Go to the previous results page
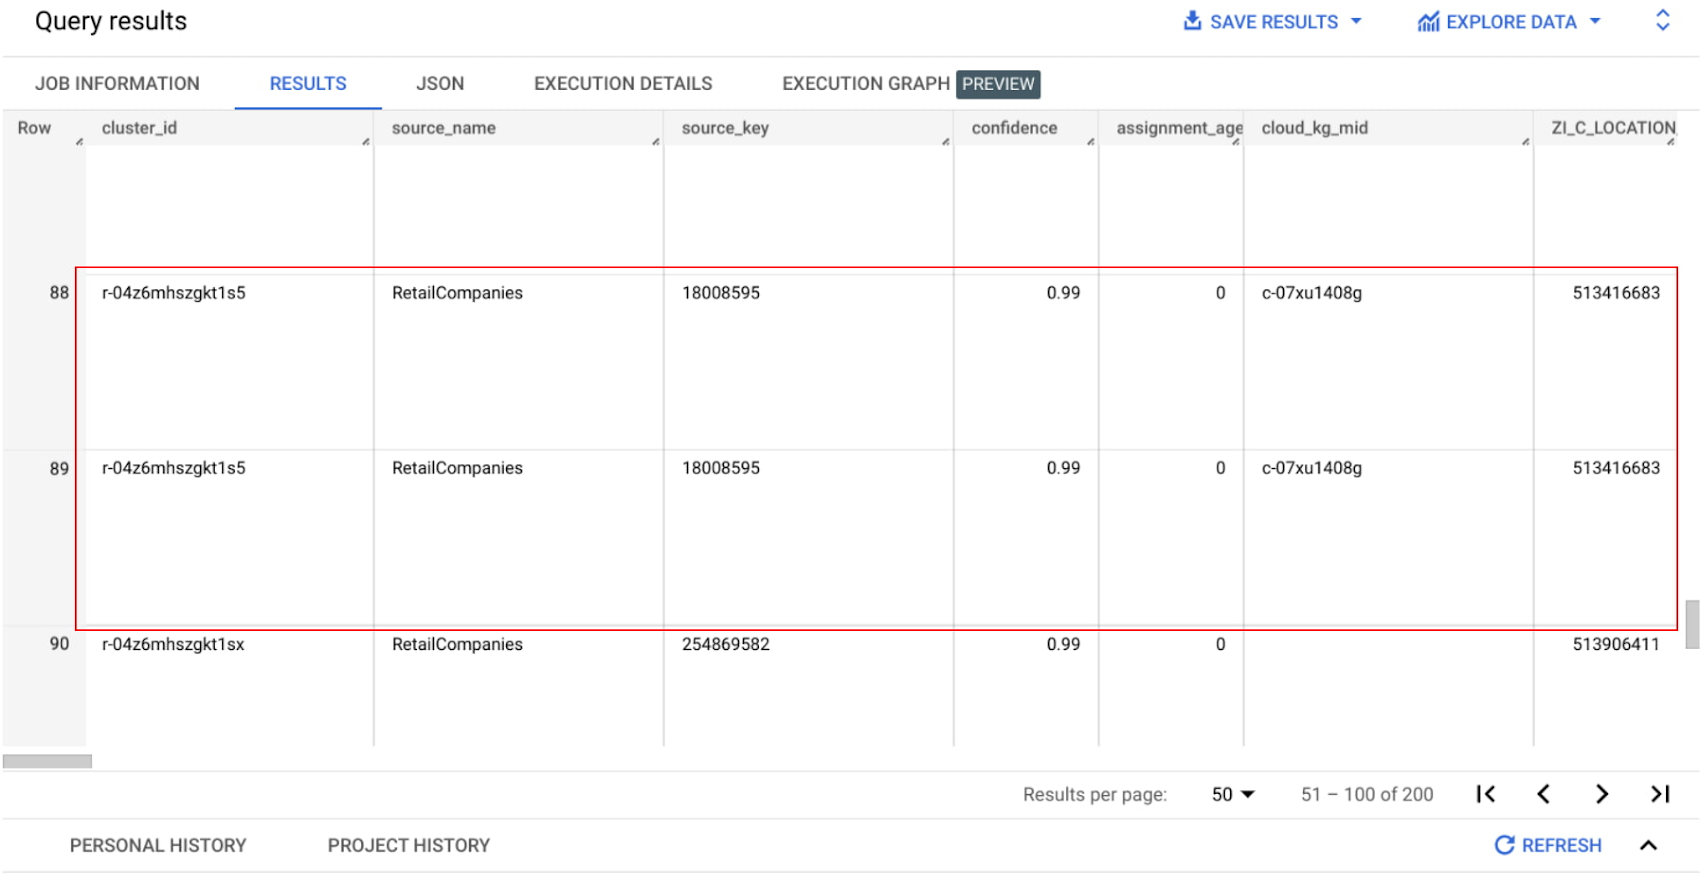This screenshot has height=884, width=1700. point(1543,794)
